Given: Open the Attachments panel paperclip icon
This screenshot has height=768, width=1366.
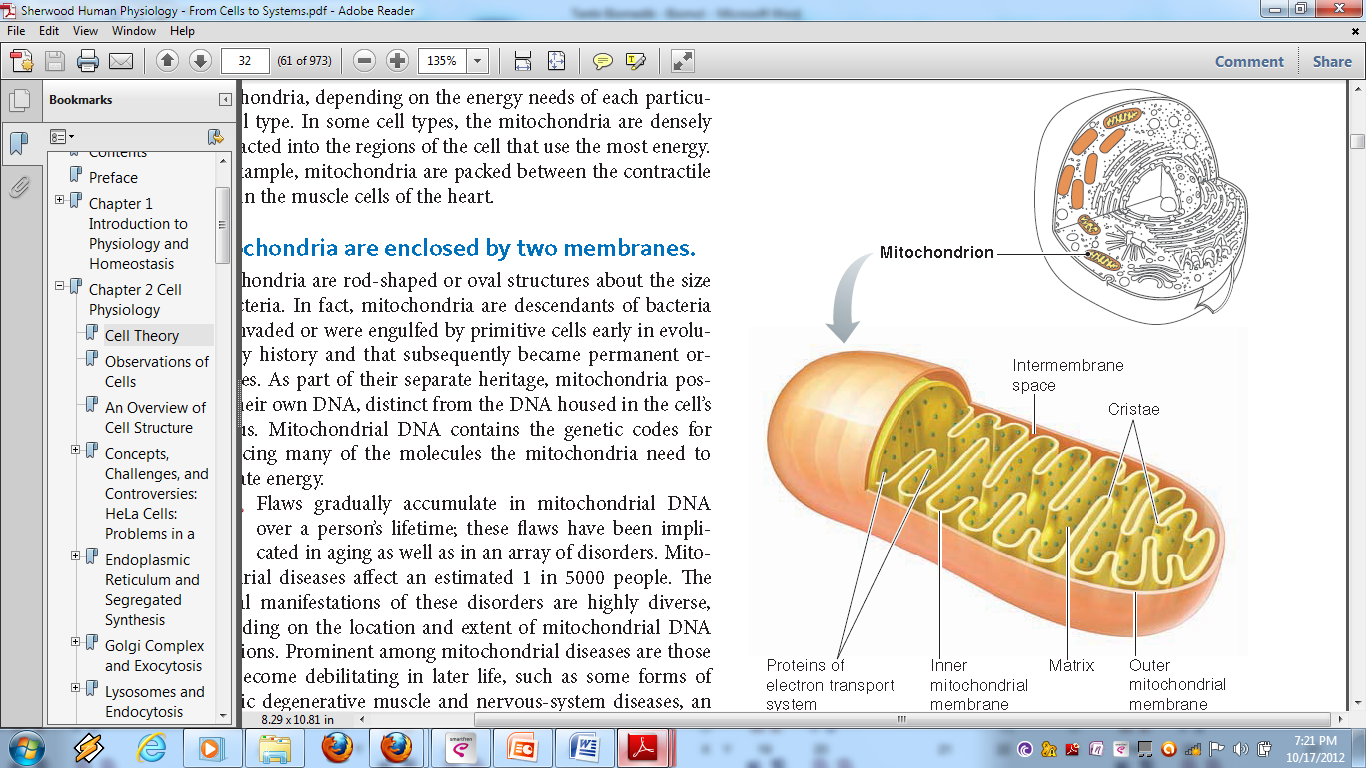Looking at the screenshot, I should (x=19, y=187).
